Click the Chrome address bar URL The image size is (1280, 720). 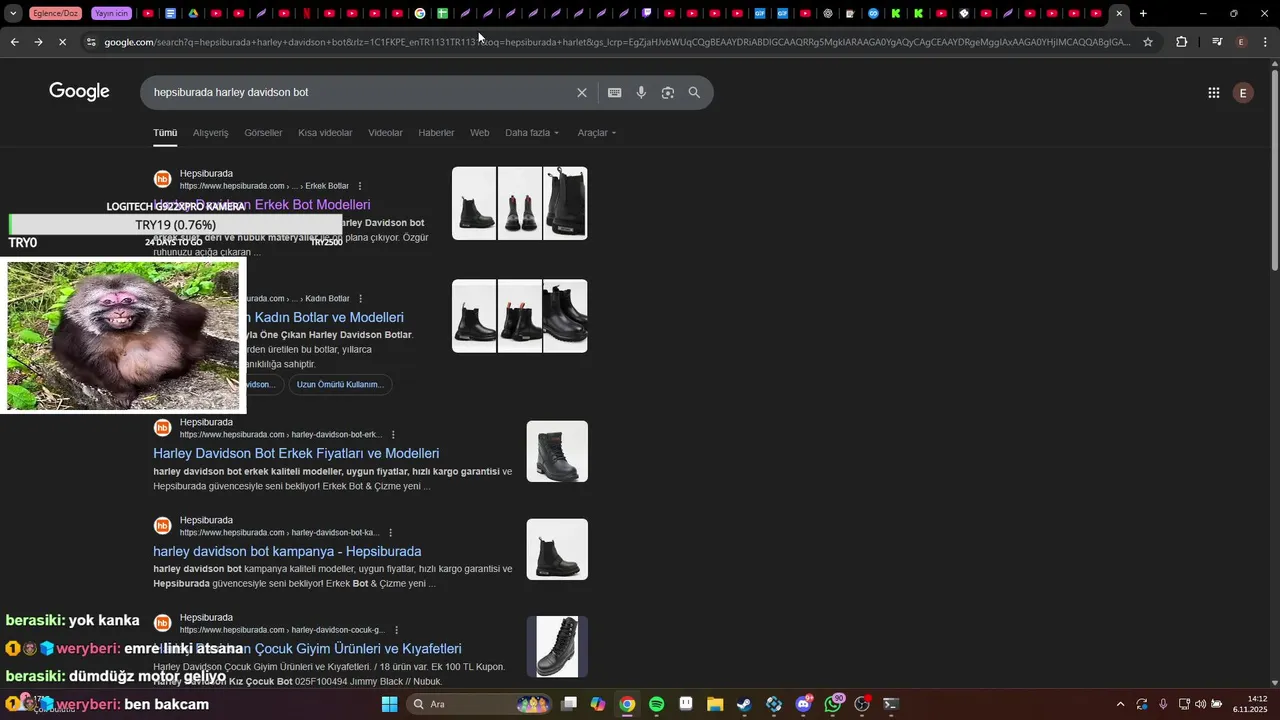tap(617, 42)
